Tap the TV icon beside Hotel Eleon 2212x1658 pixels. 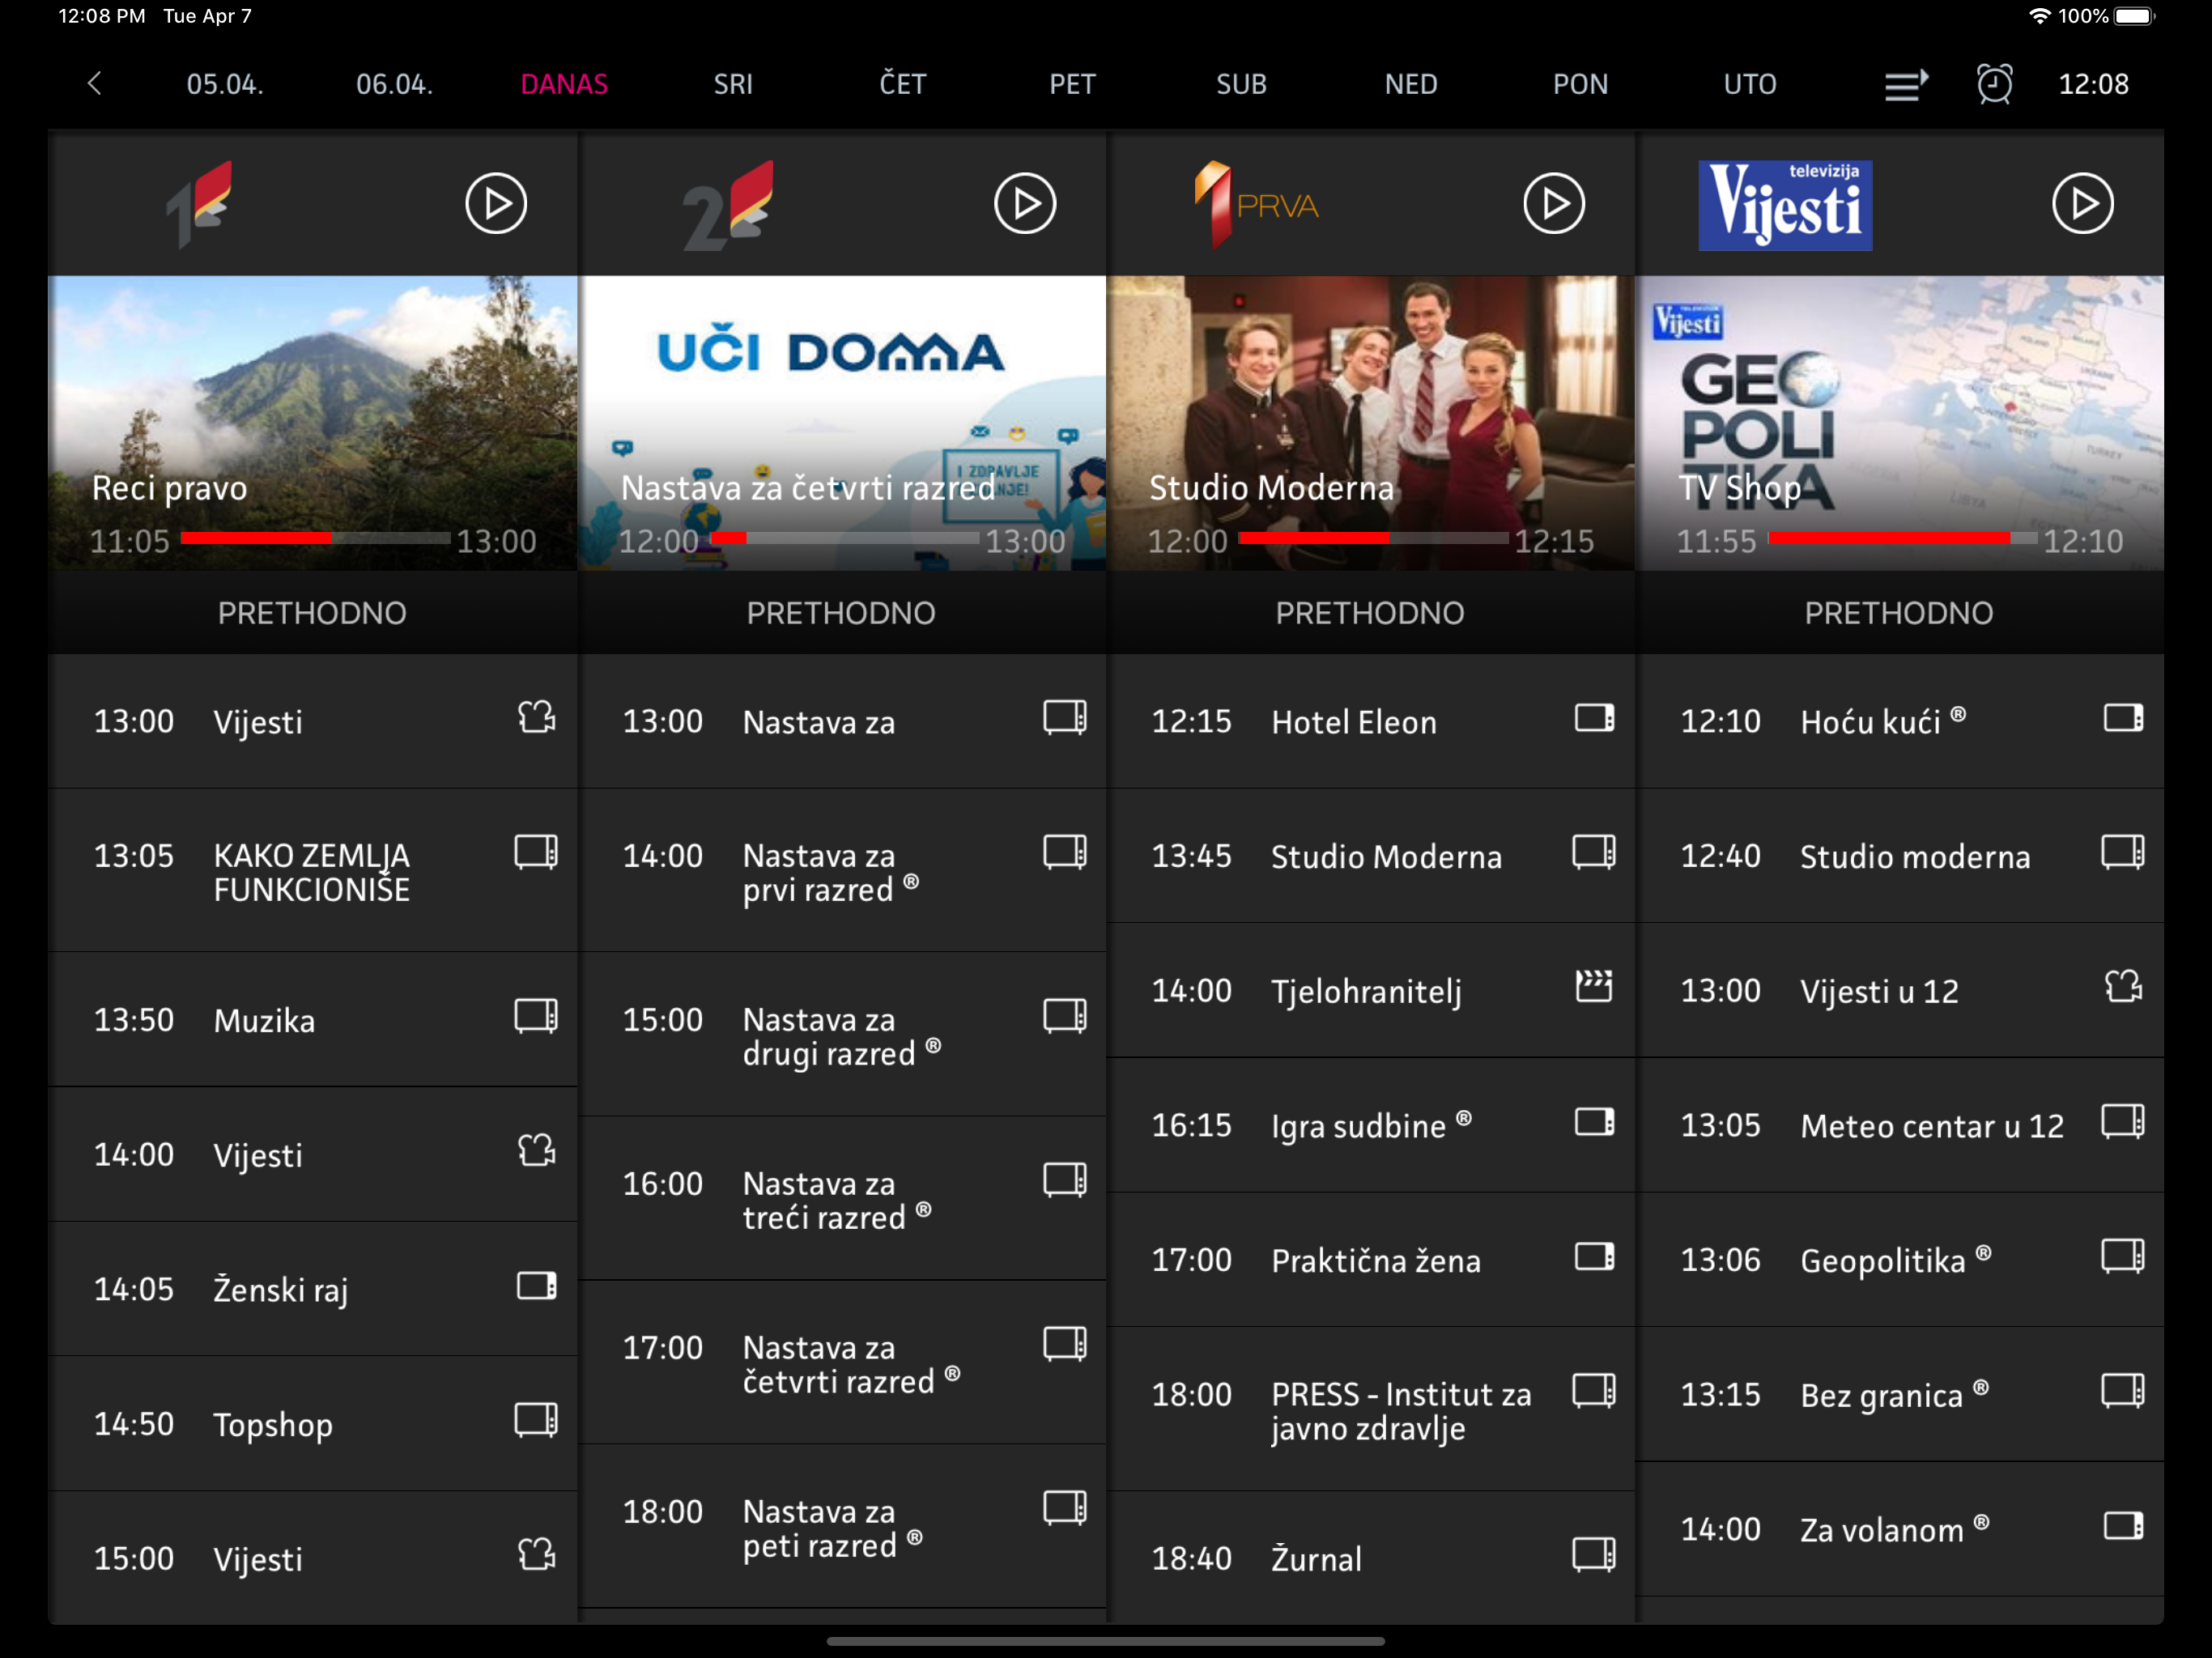point(1593,718)
